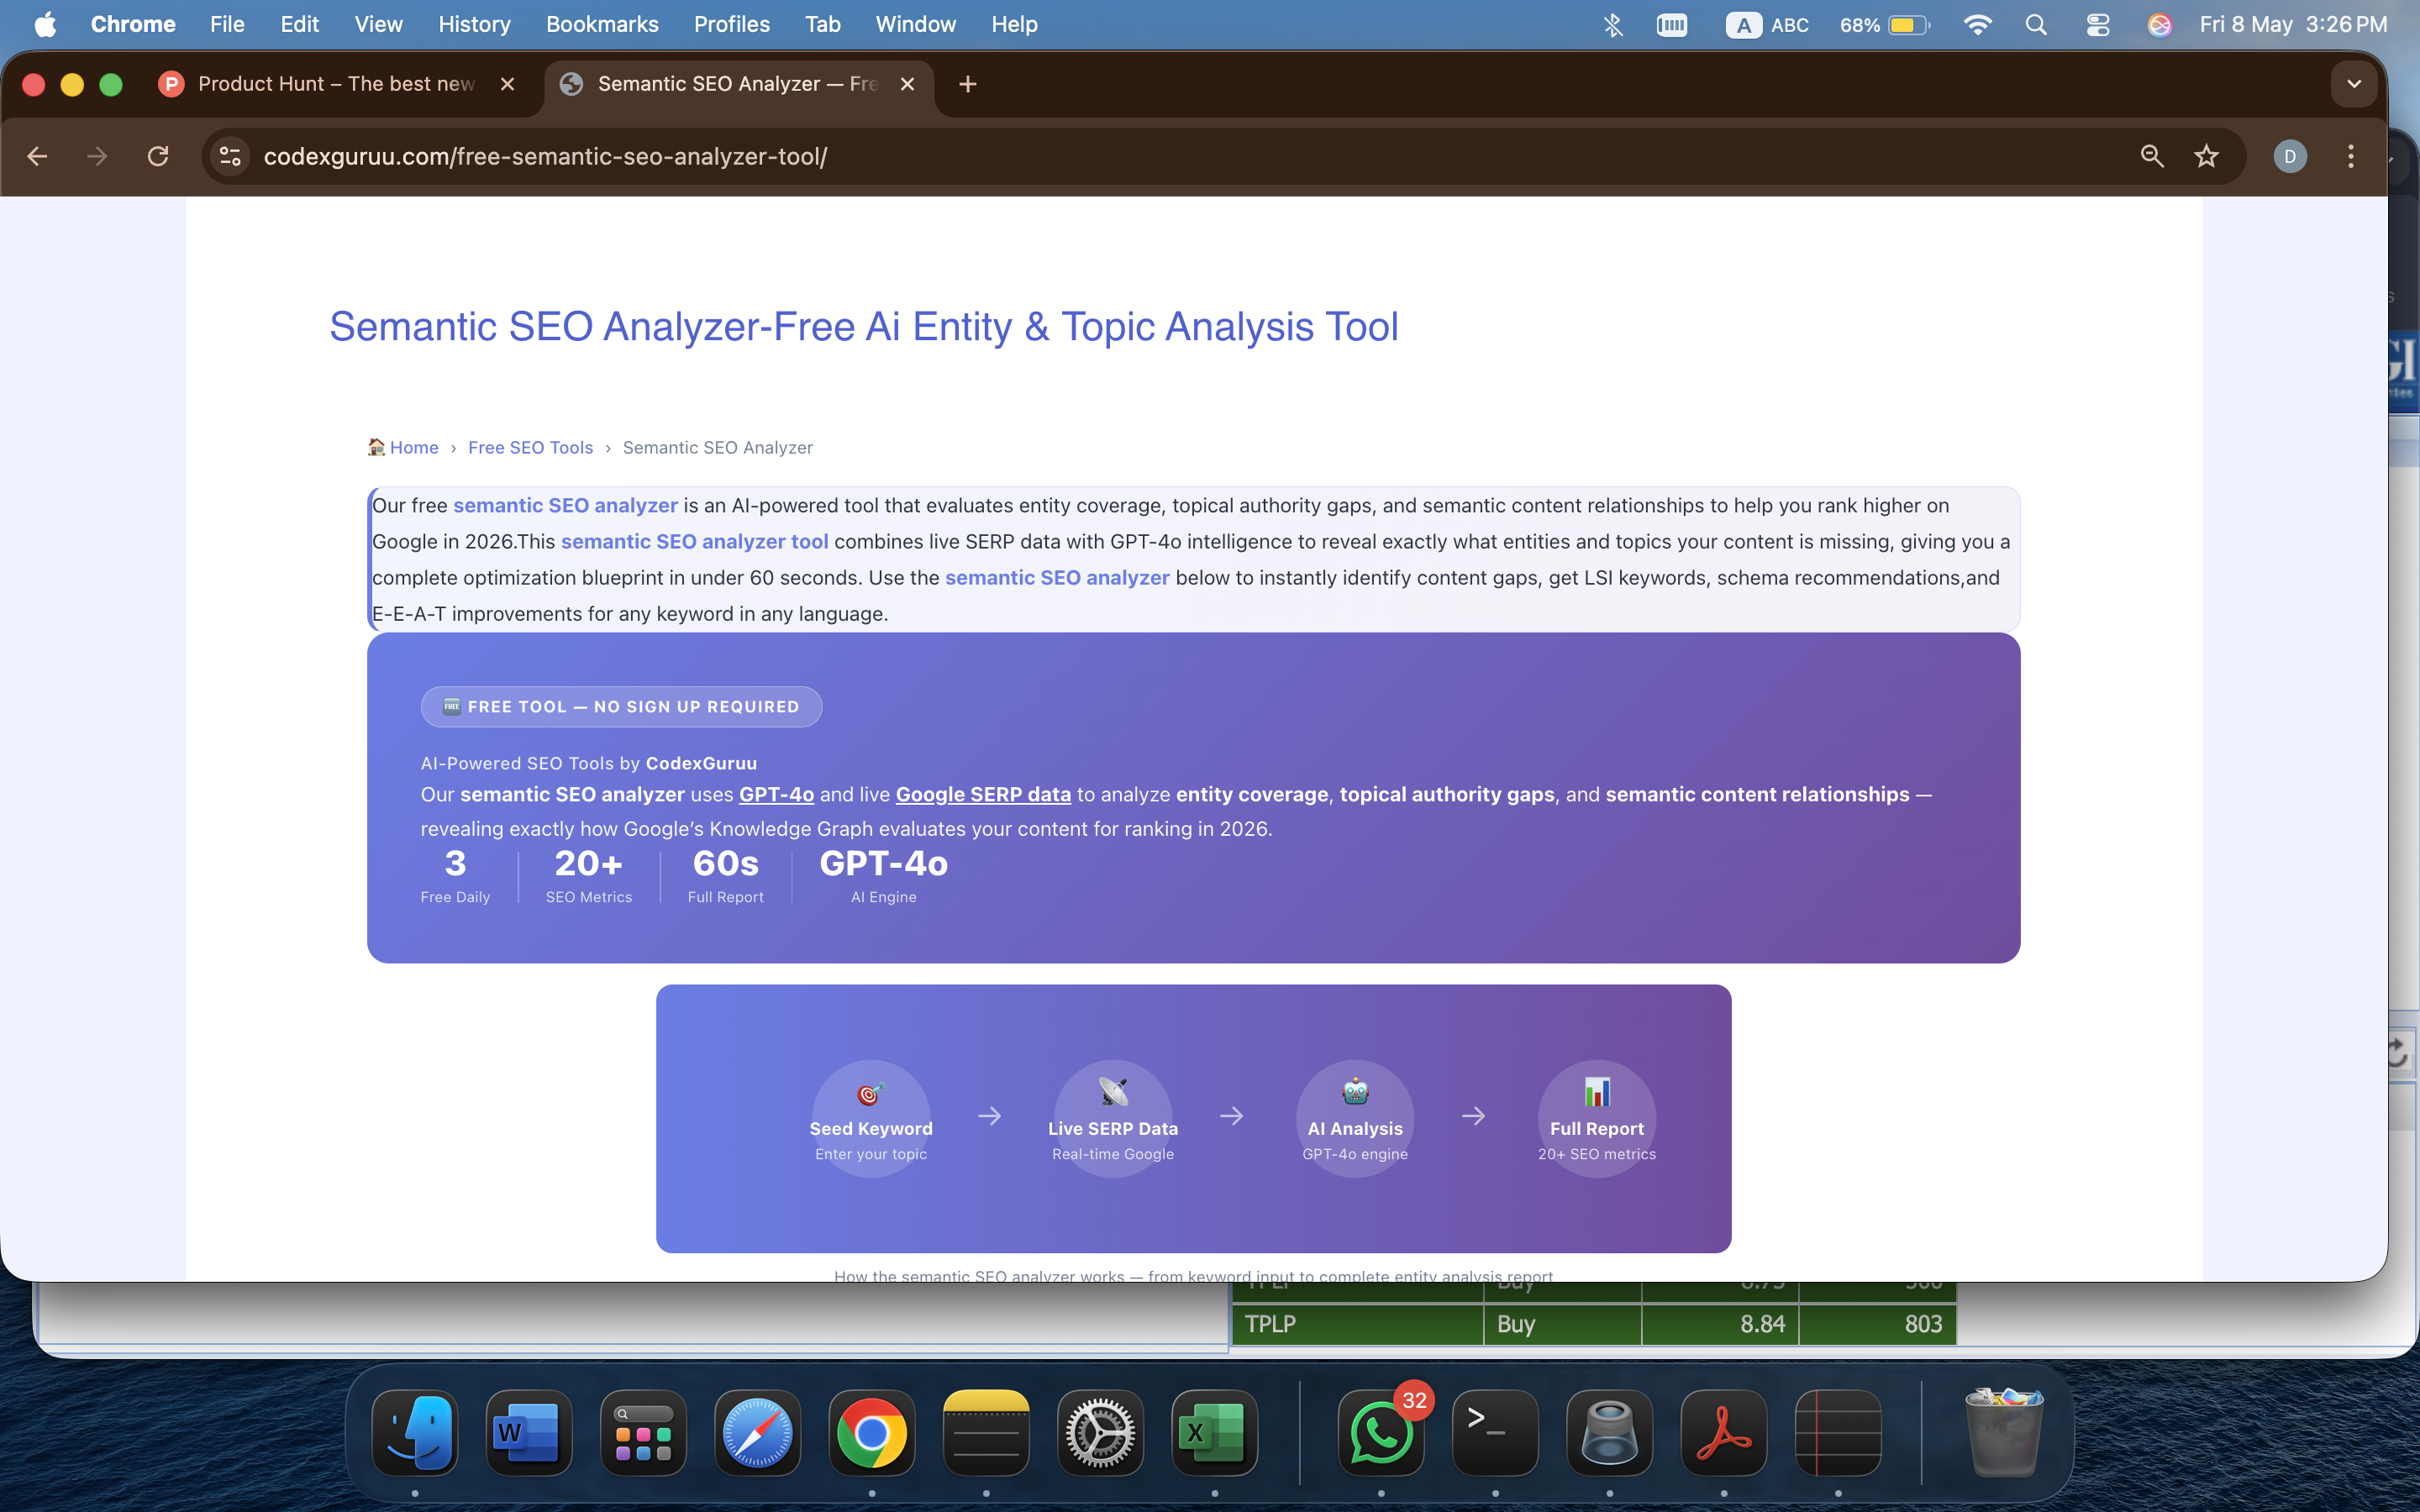The width and height of the screenshot is (2420, 1512).
Task: Open the History menu
Action: (x=474, y=24)
